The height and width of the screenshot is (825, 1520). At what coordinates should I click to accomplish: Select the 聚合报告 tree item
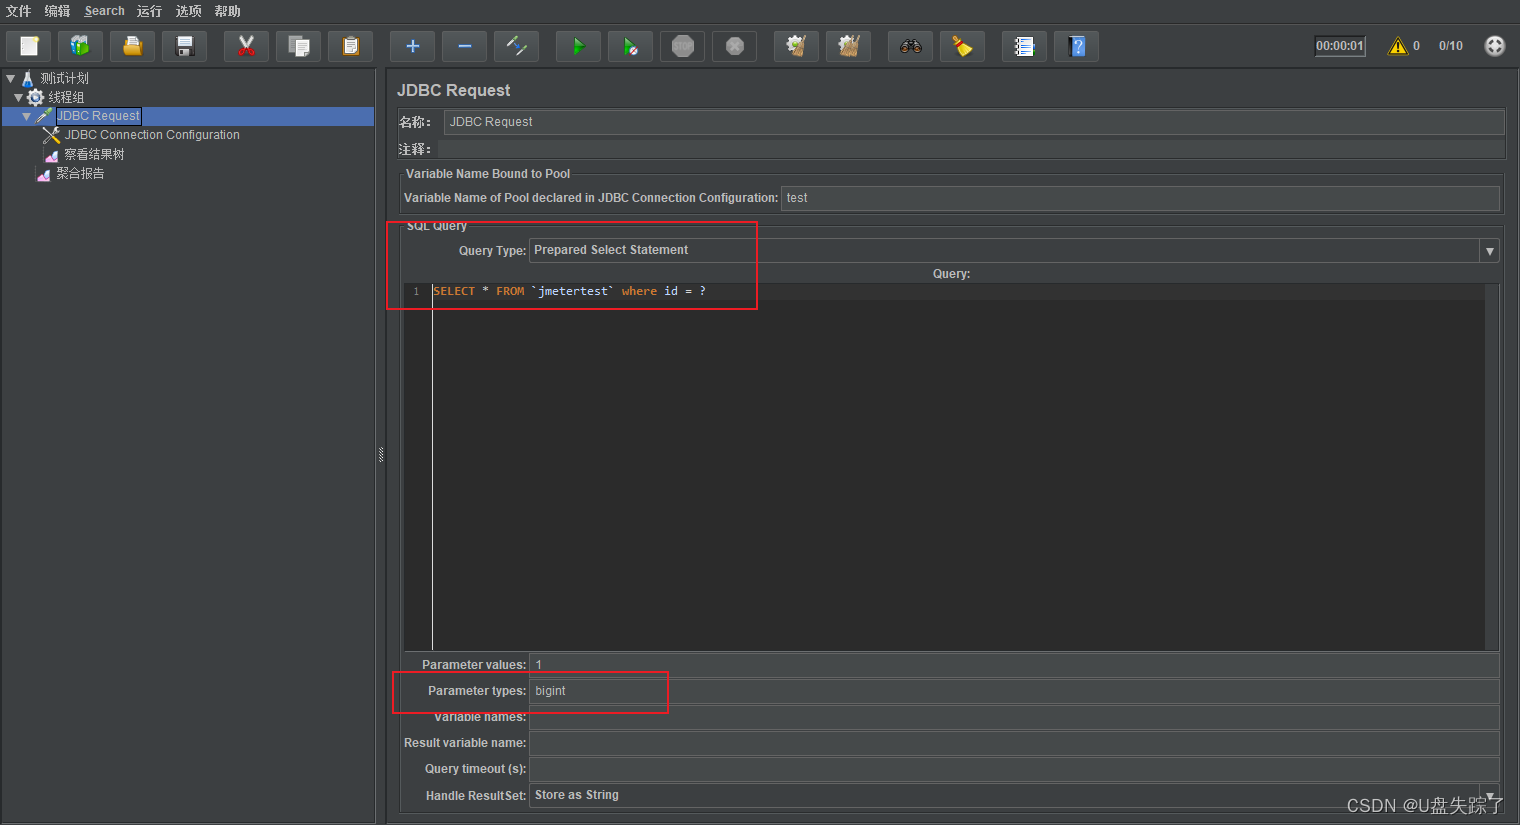tap(80, 172)
